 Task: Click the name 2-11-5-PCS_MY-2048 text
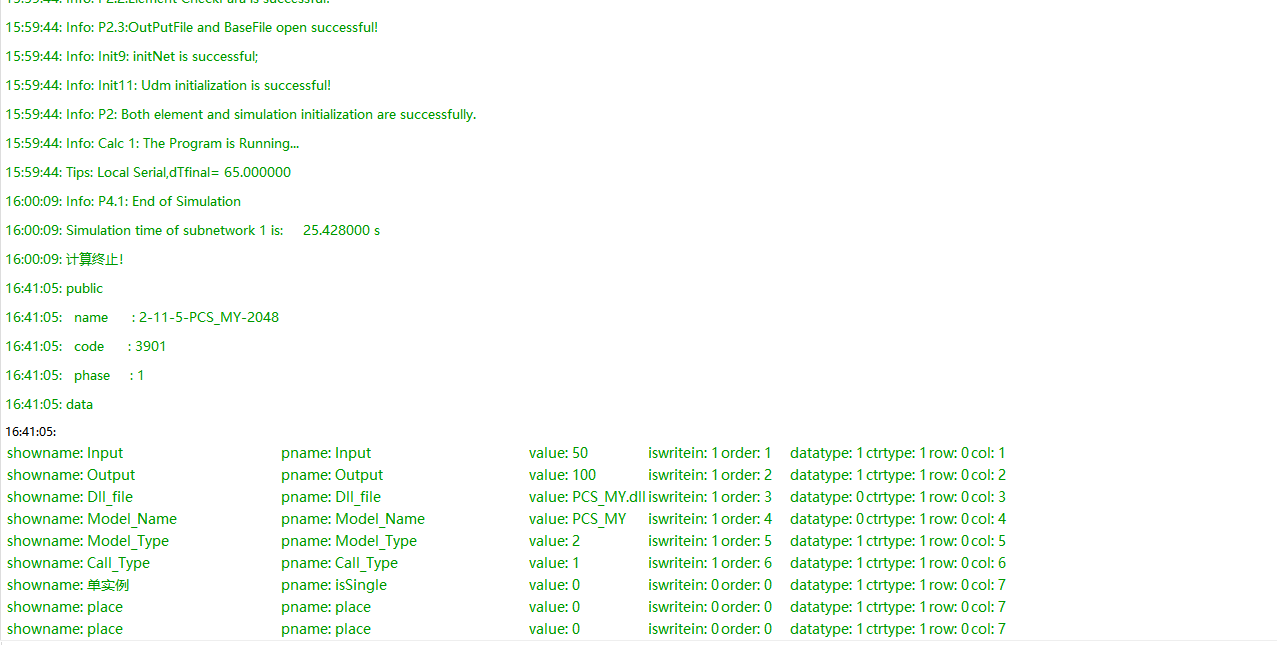tap(208, 317)
